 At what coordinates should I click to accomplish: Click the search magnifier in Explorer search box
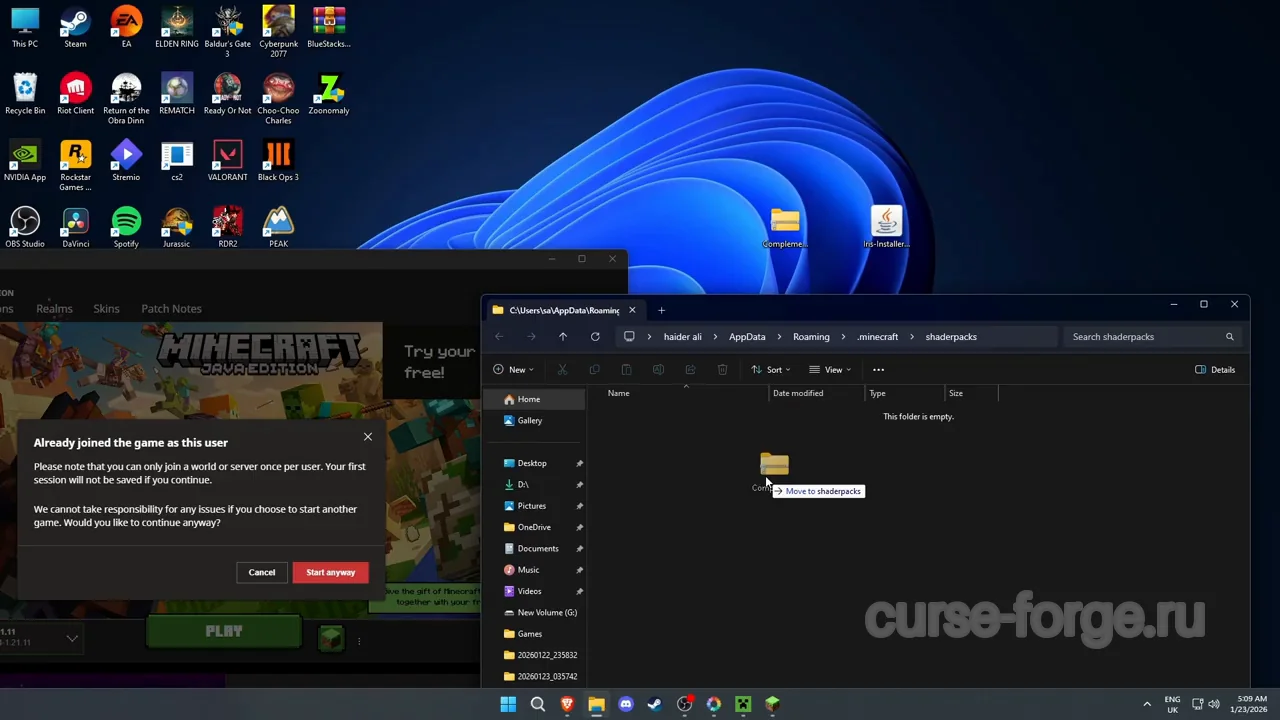[1230, 337]
